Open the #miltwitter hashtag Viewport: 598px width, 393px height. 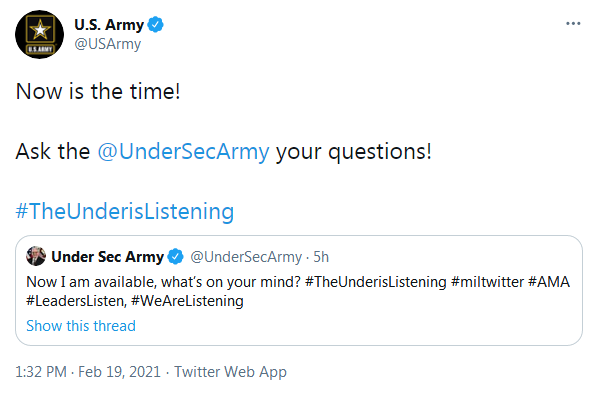pyautogui.click(x=487, y=282)
